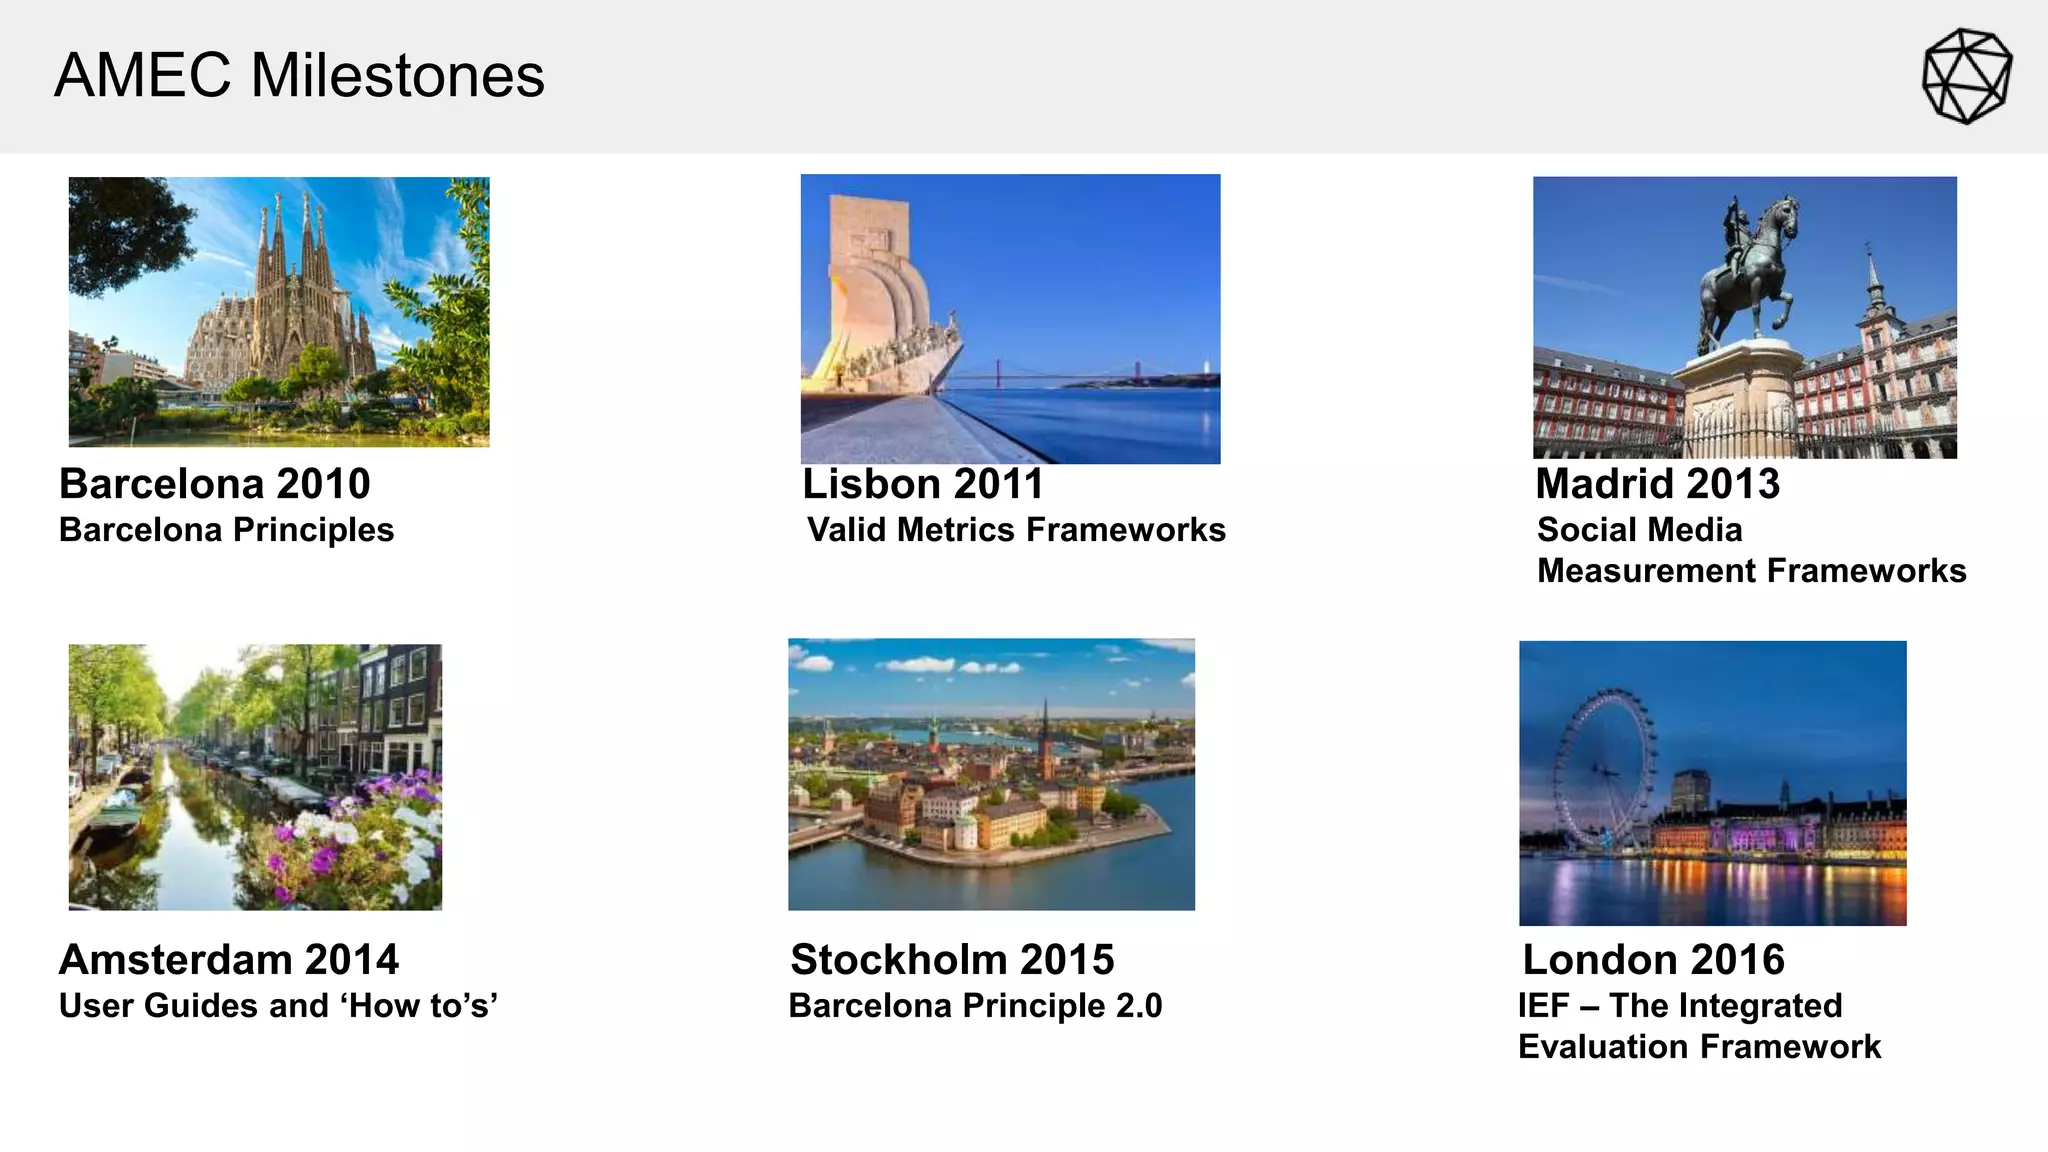Viewport: 2048px width, 1152px height.
Task: Click the geometric polyhedron logo icon
Action: pos(1966,76)
